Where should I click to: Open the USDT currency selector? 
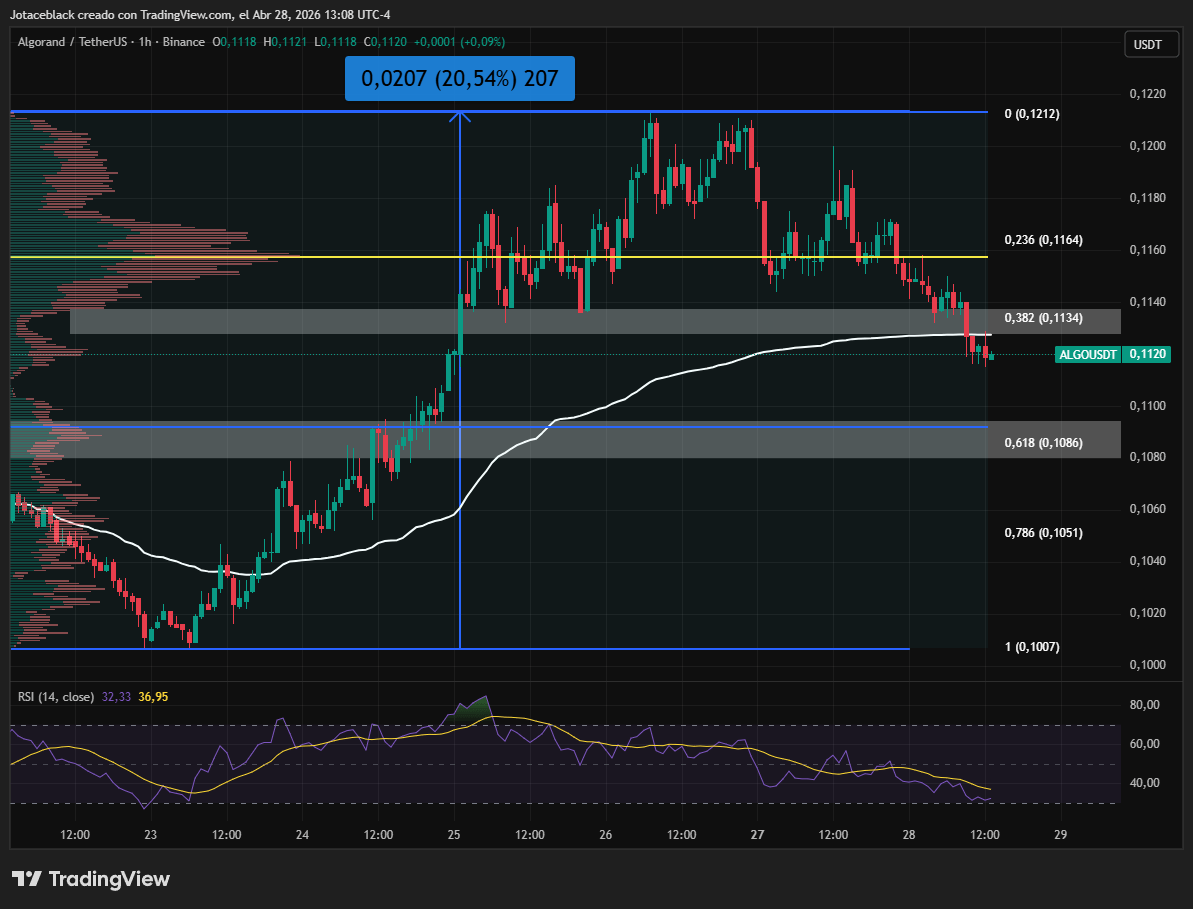tap(1147, 44)
